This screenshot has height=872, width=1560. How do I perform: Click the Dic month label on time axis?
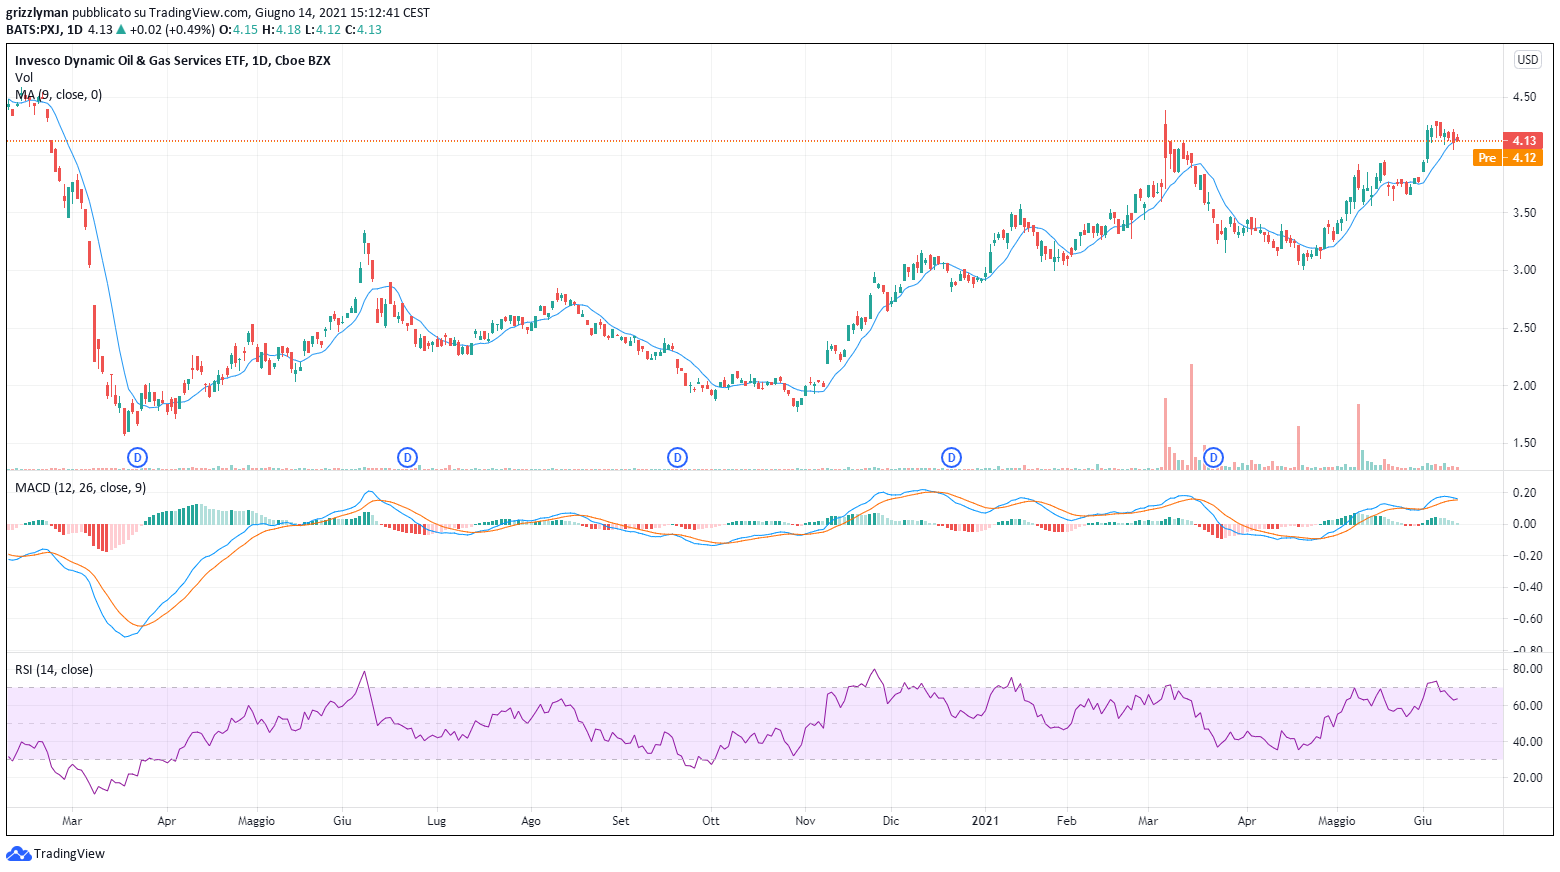click(891, 821)
